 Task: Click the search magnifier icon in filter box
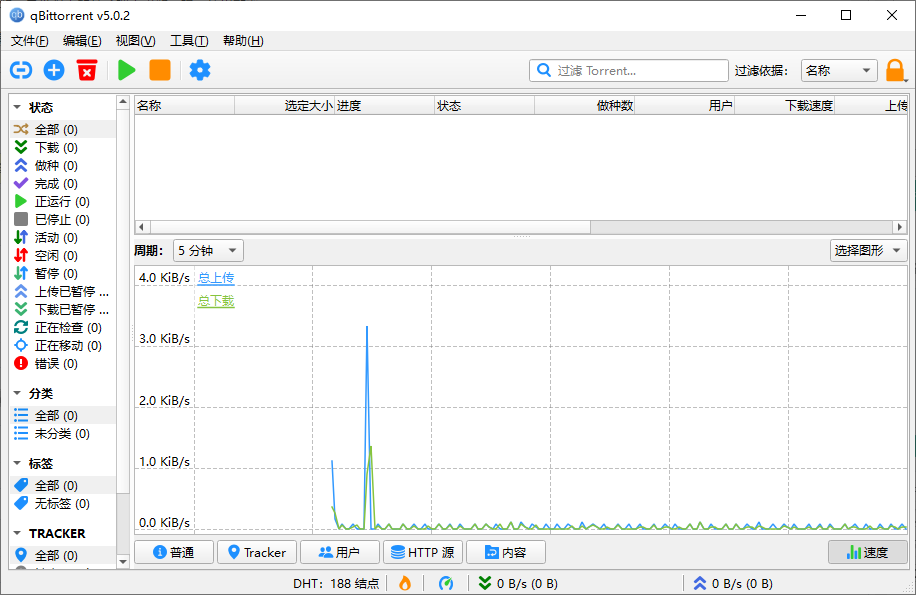point(544,70)
